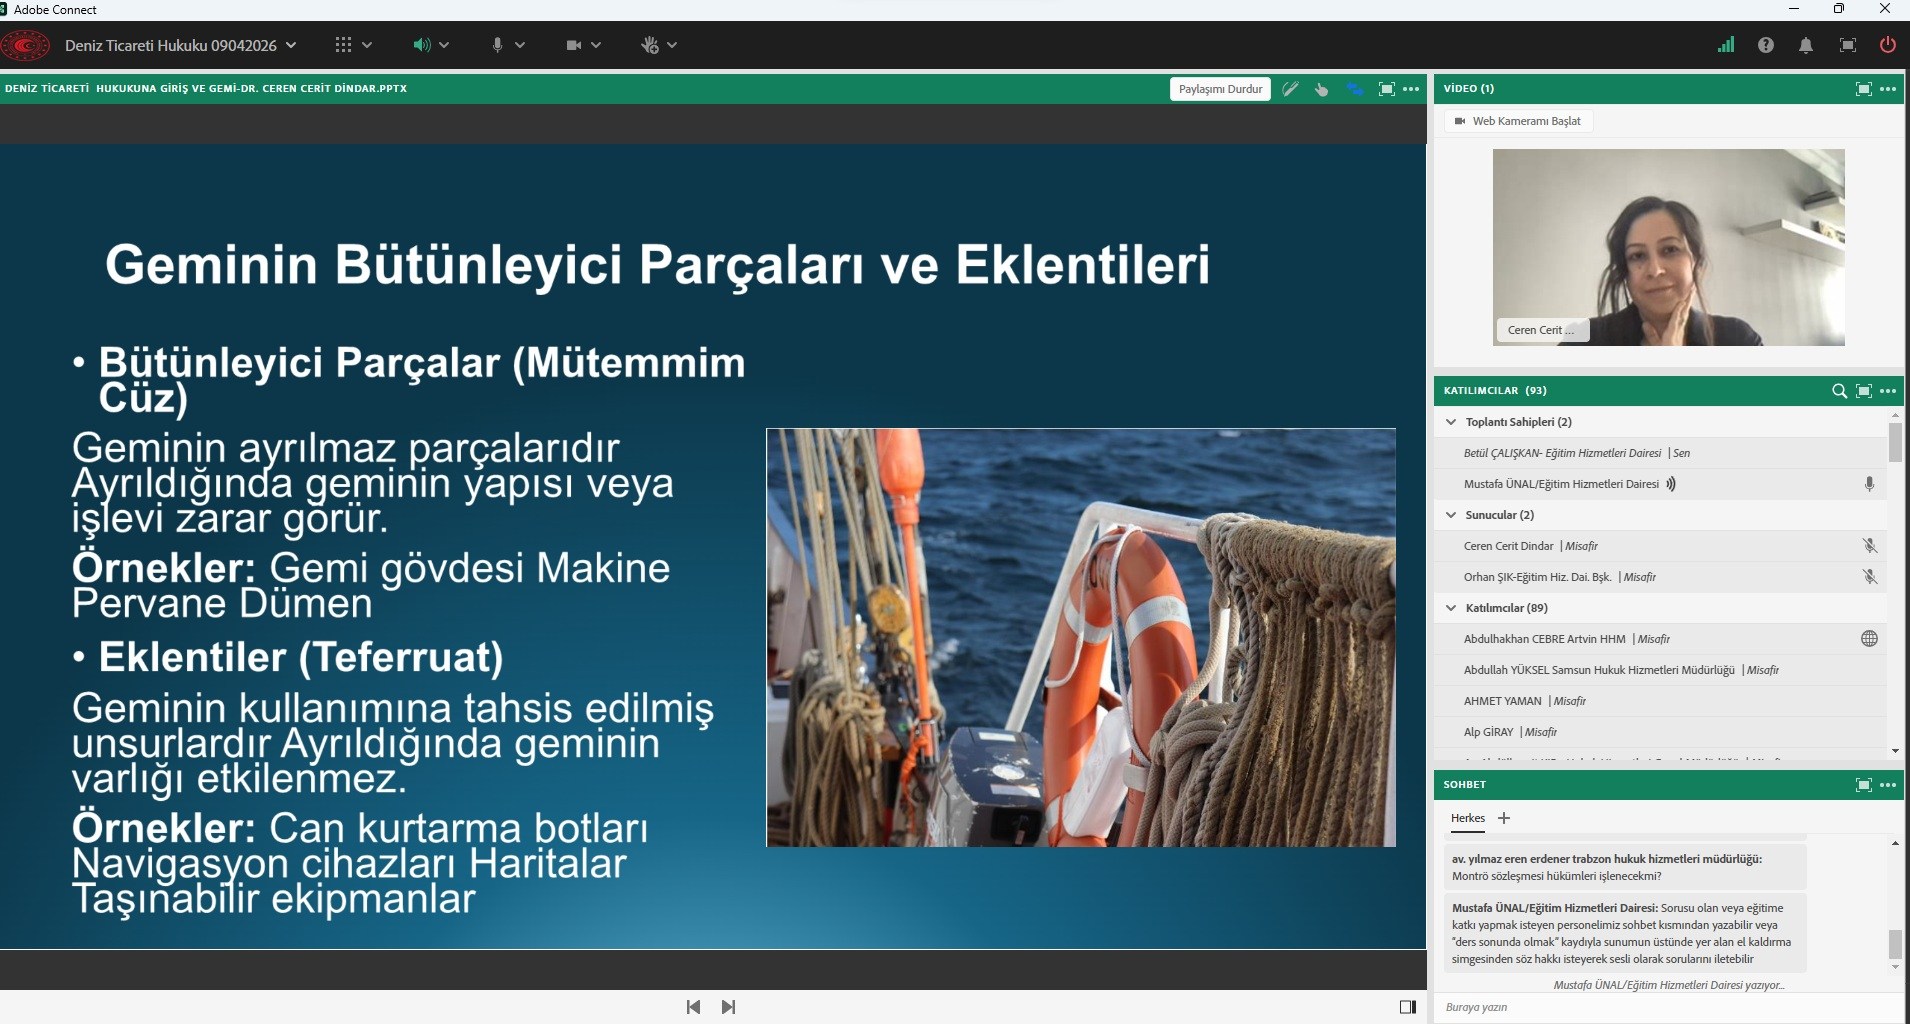Screen dimensions: 1910x1024
Task: Select the pointer hand icon in share toolbar
Action: coord(1322,89)
